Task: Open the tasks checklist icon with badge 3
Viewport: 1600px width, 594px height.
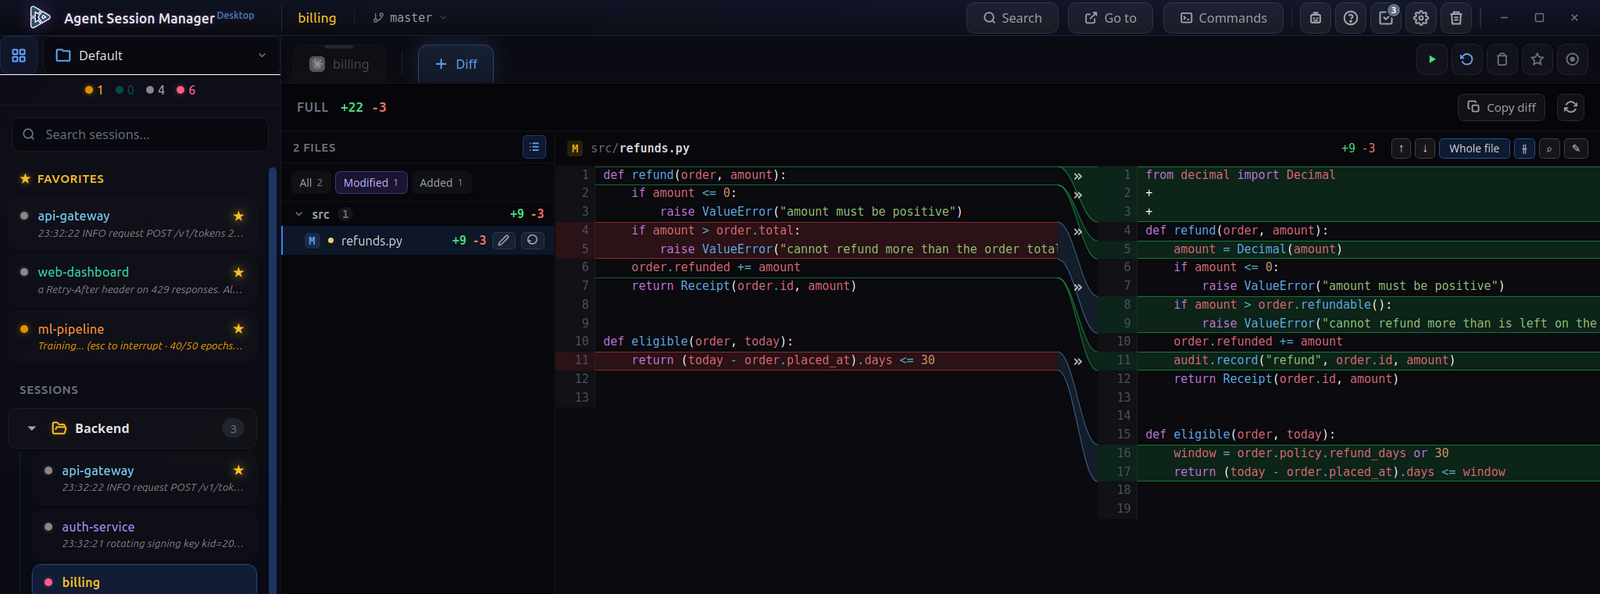Action: click(1386, 18)
